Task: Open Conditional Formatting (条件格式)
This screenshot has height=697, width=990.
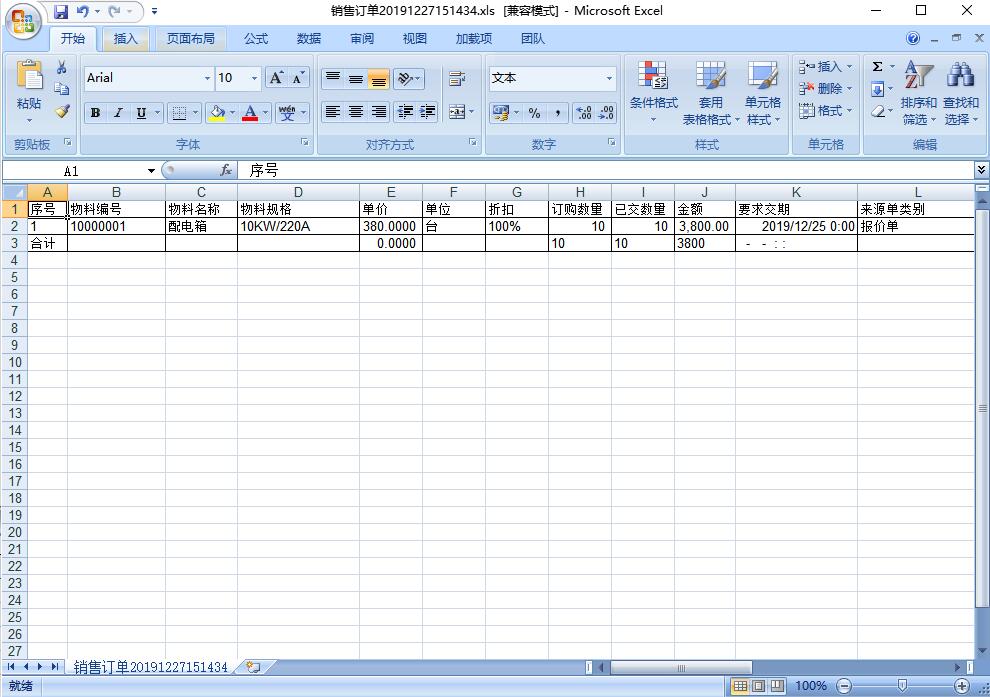Action: (653, 95)
